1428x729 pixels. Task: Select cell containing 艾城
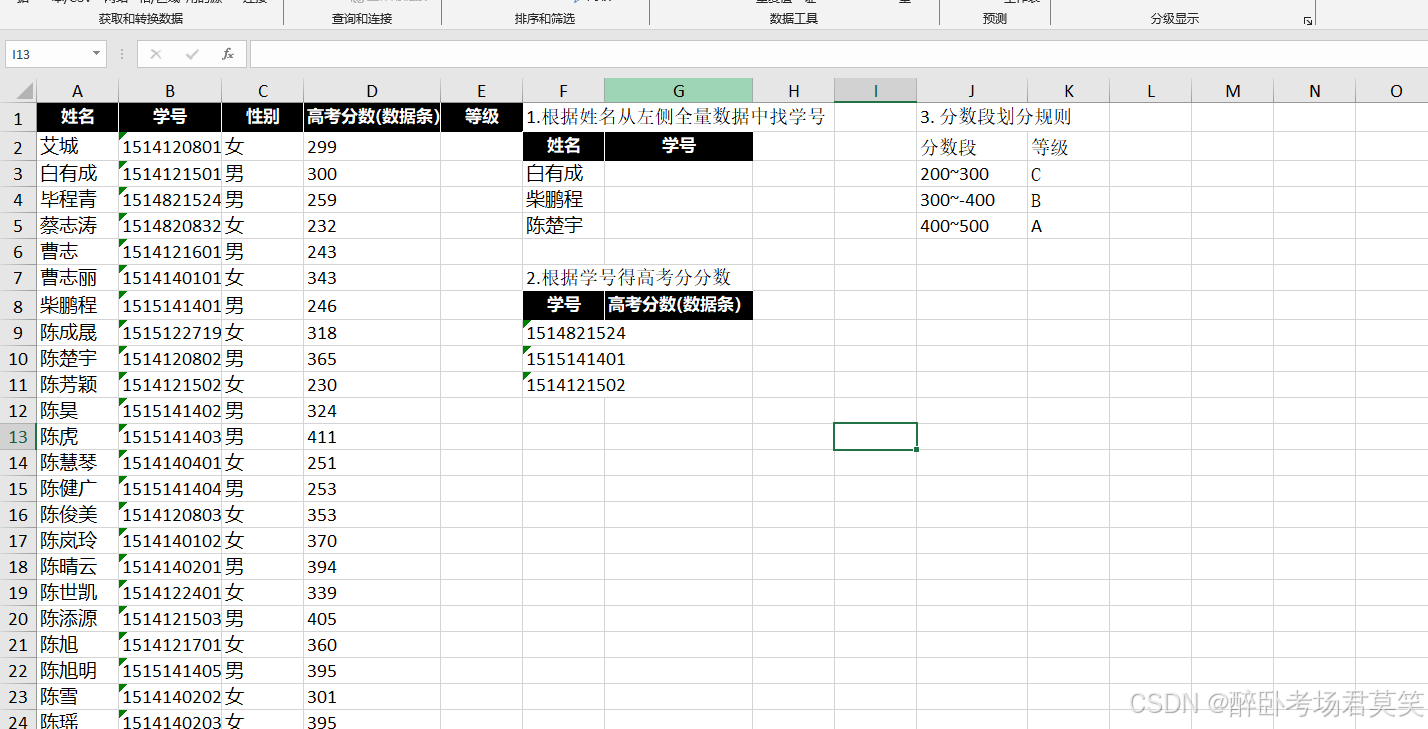(78, 147)
